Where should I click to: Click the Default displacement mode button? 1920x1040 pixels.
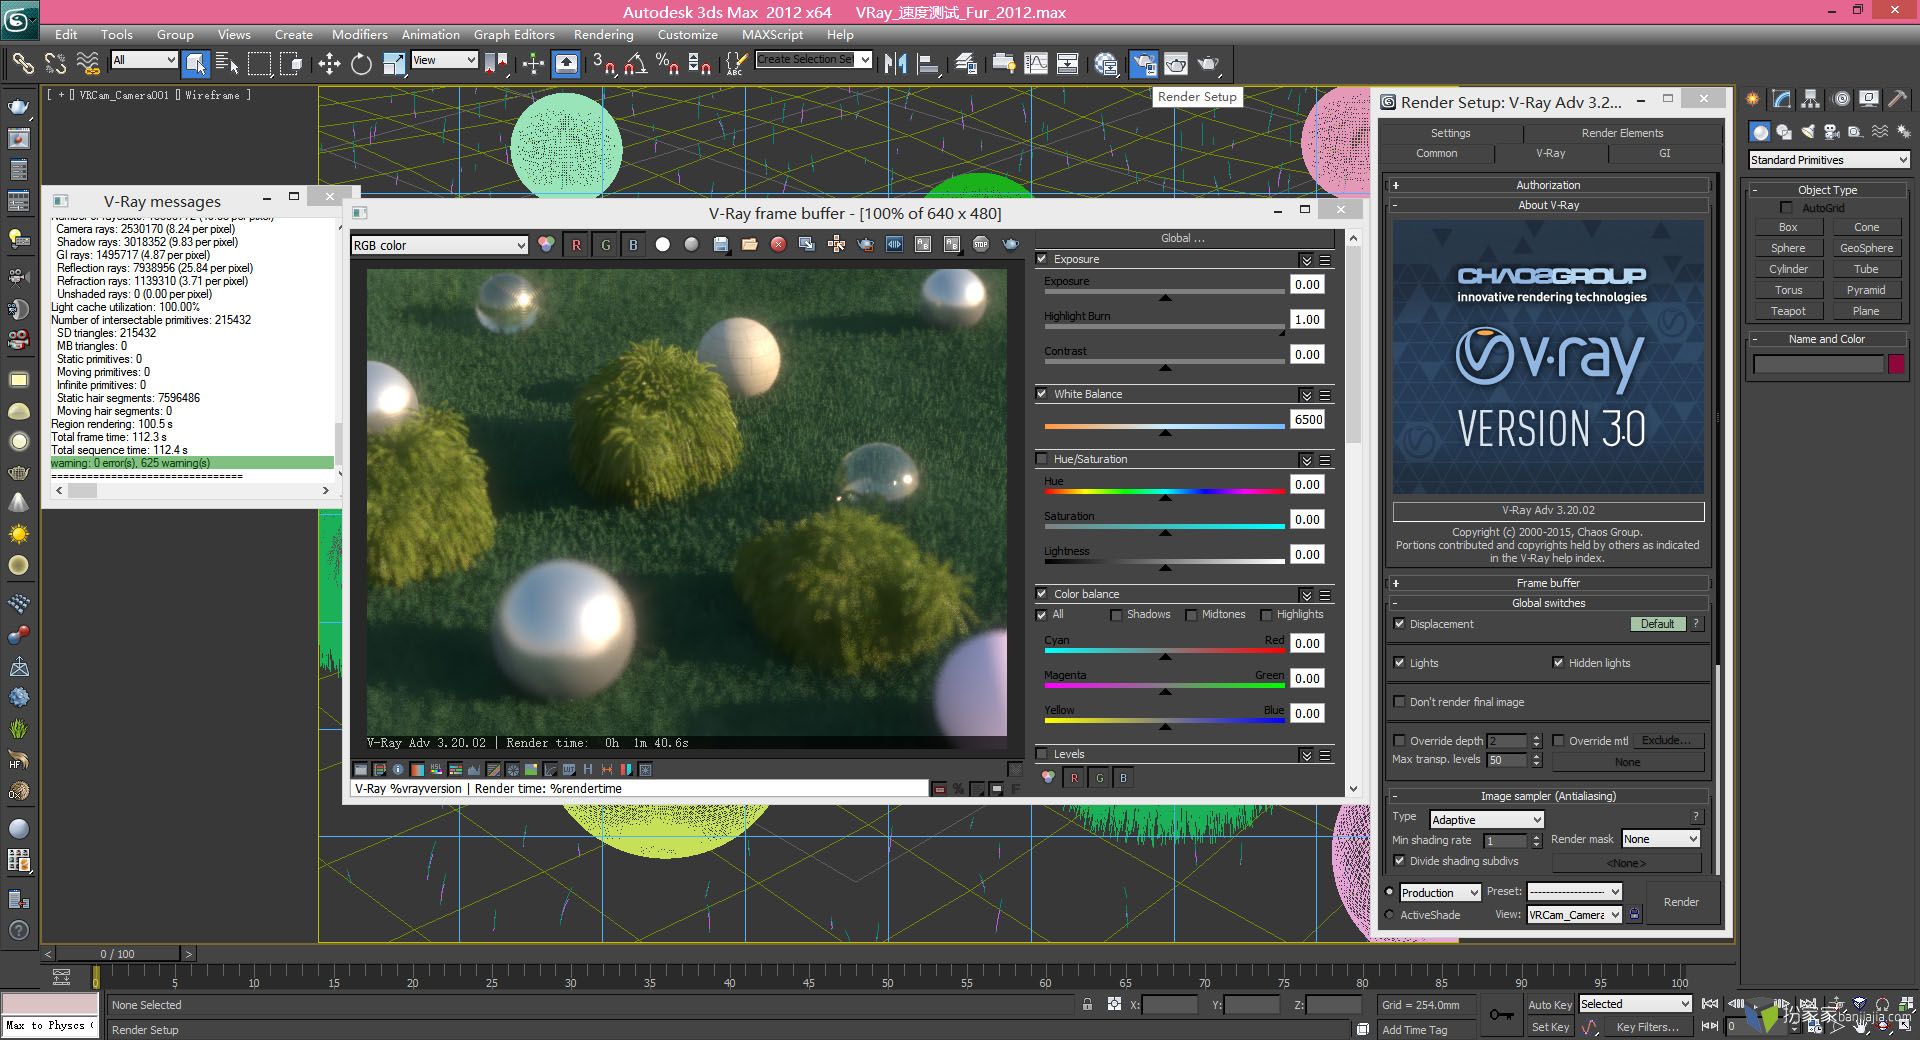click(1657, 624)
